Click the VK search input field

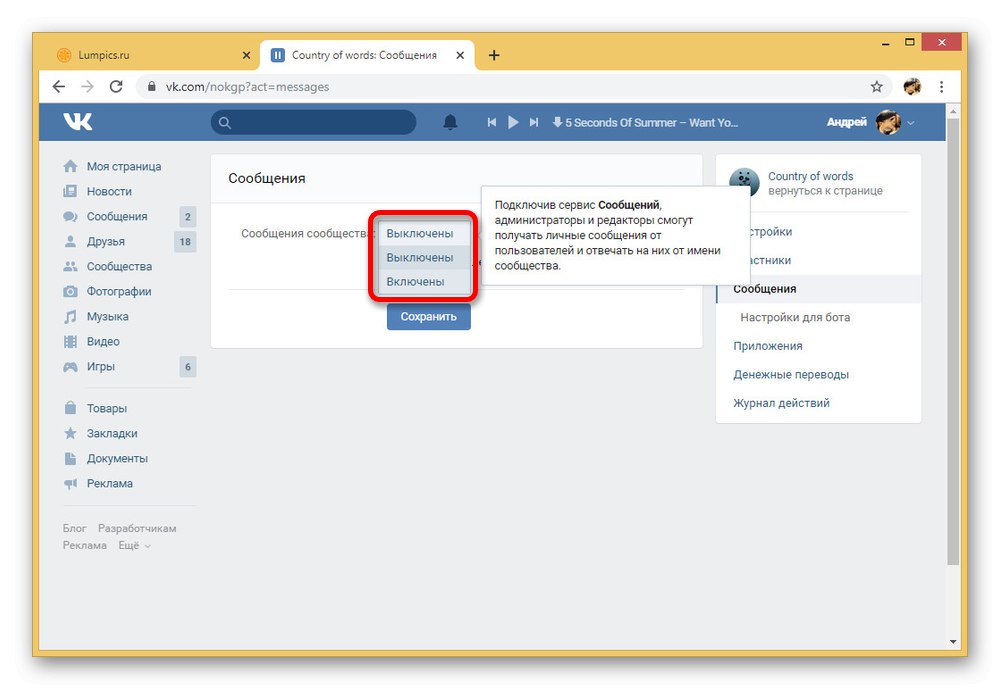coord(314,122)
